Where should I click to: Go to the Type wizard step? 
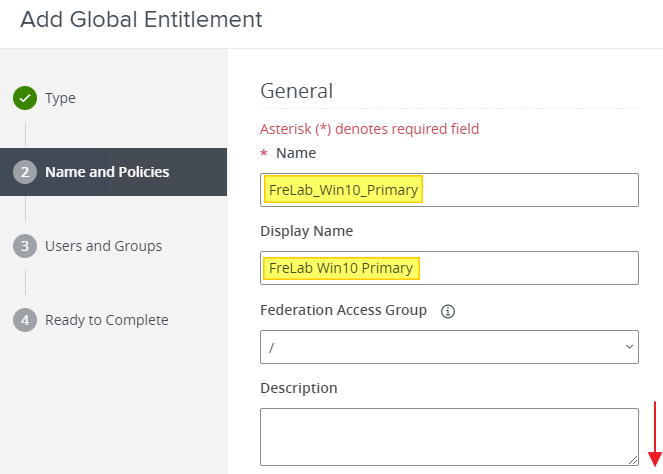60,98
